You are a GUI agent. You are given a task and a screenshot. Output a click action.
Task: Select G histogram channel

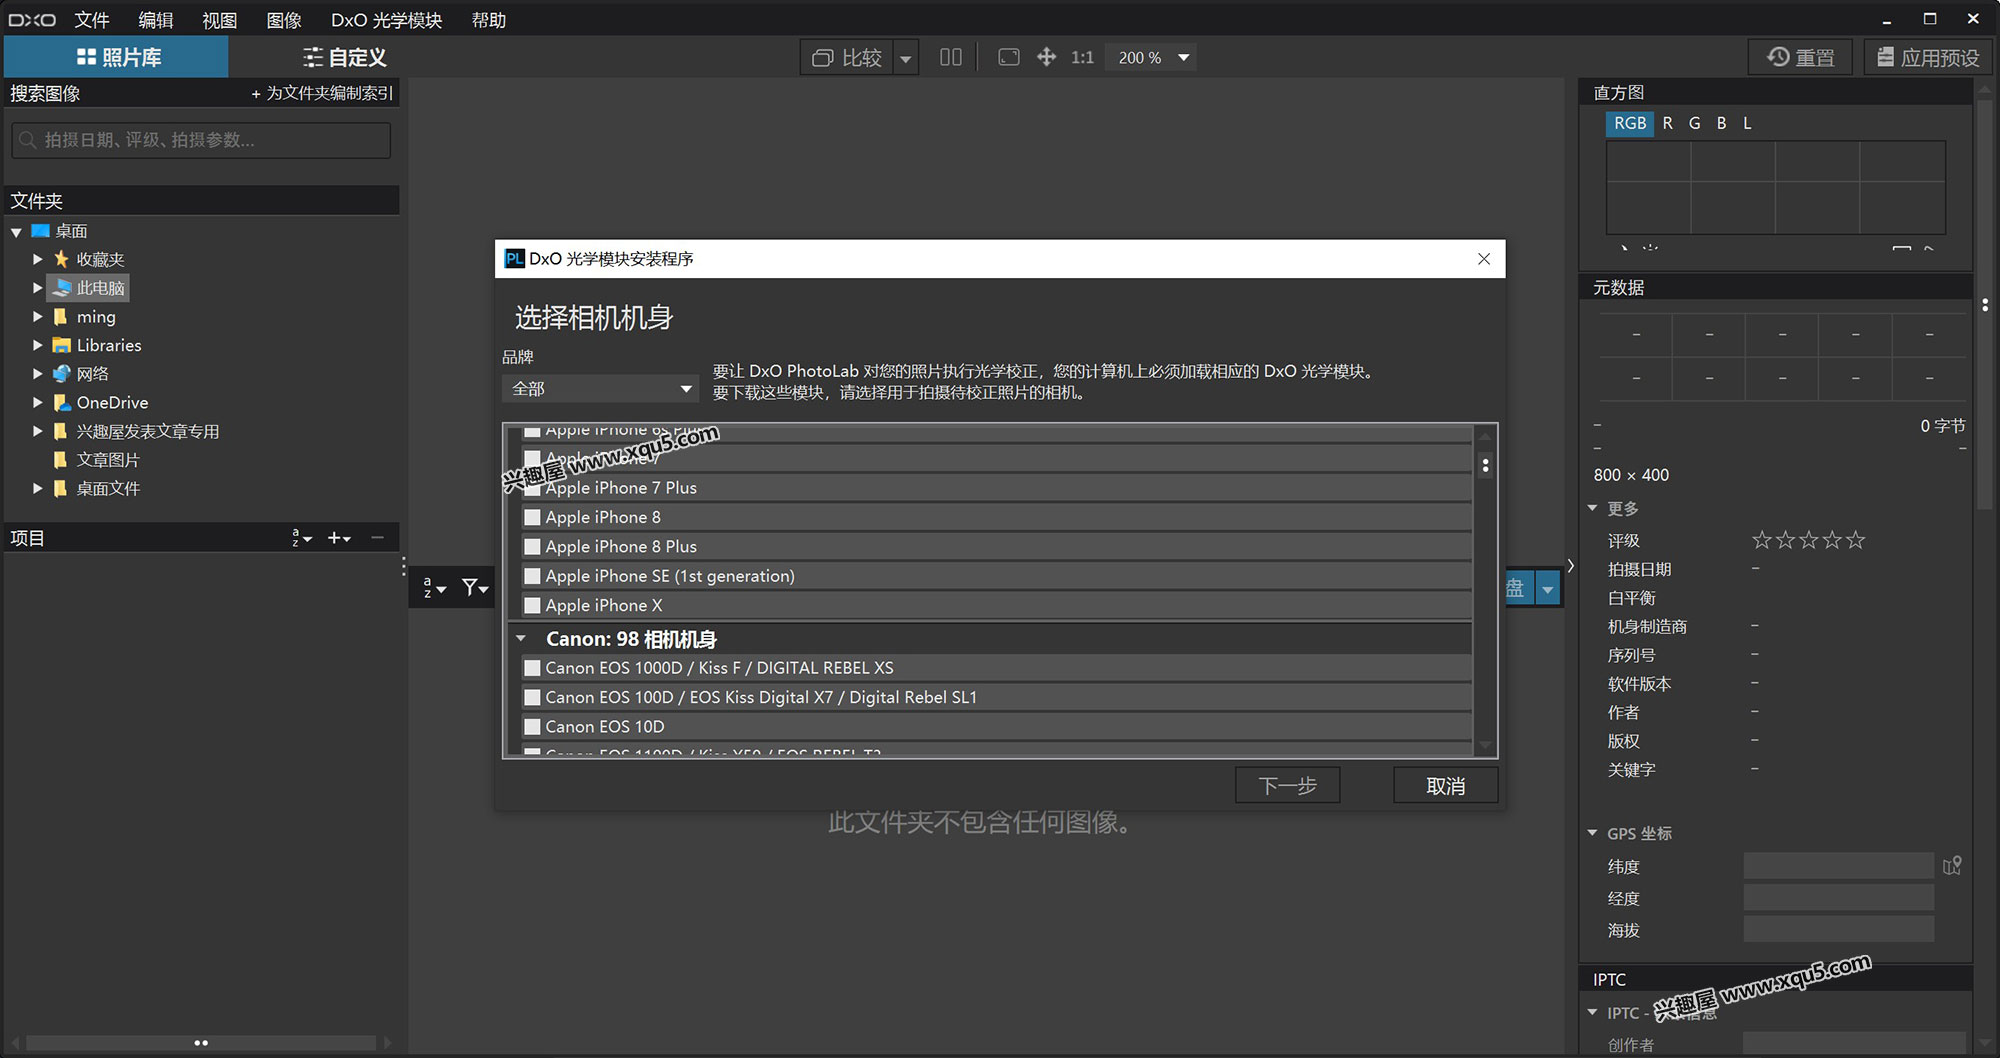coord(1694,123)
